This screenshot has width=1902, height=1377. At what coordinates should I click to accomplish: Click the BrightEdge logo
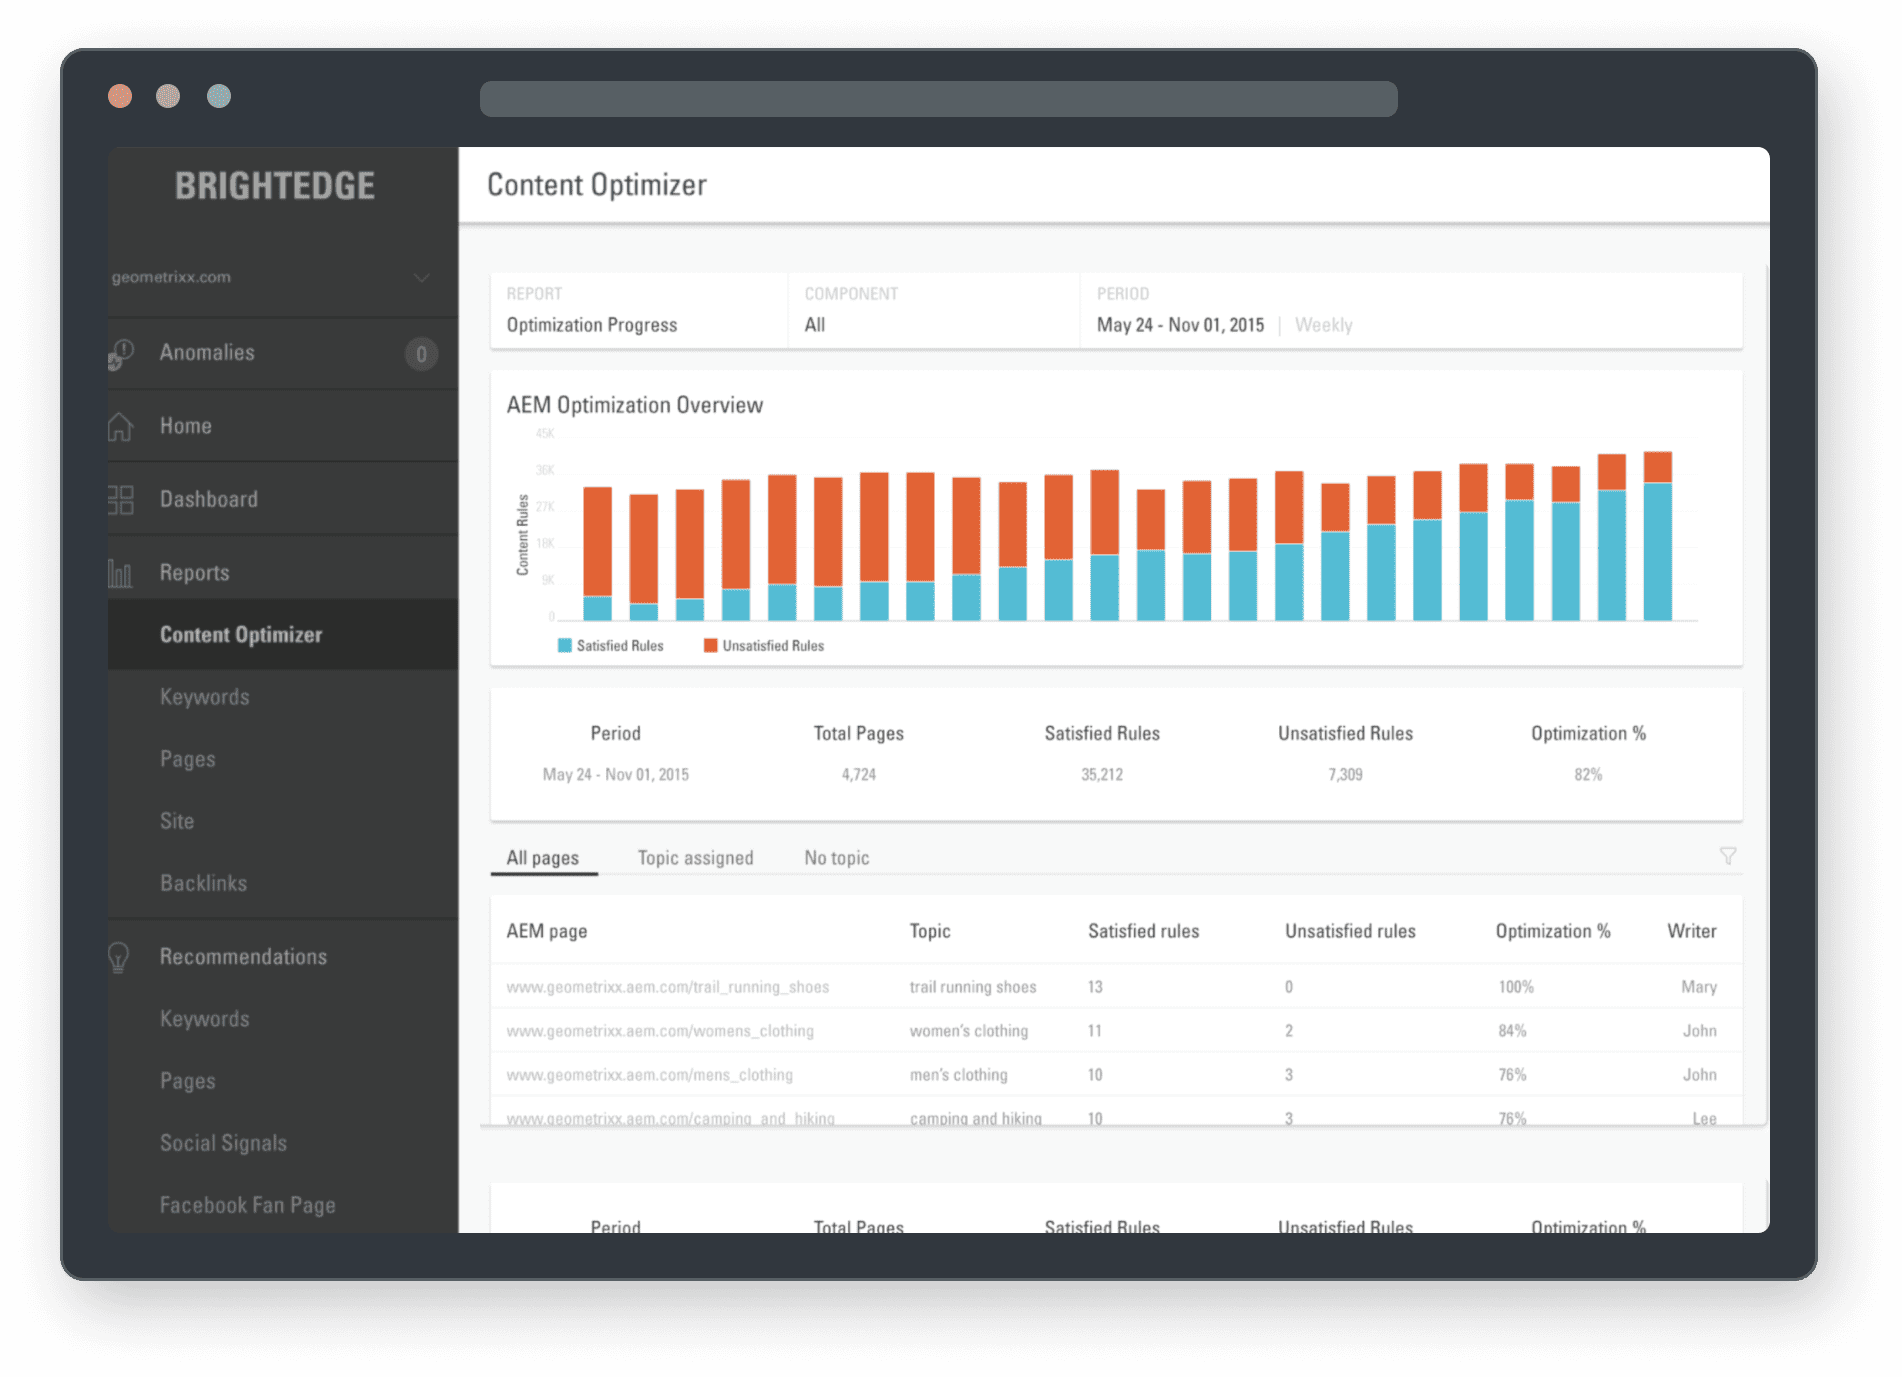point(275,186)
